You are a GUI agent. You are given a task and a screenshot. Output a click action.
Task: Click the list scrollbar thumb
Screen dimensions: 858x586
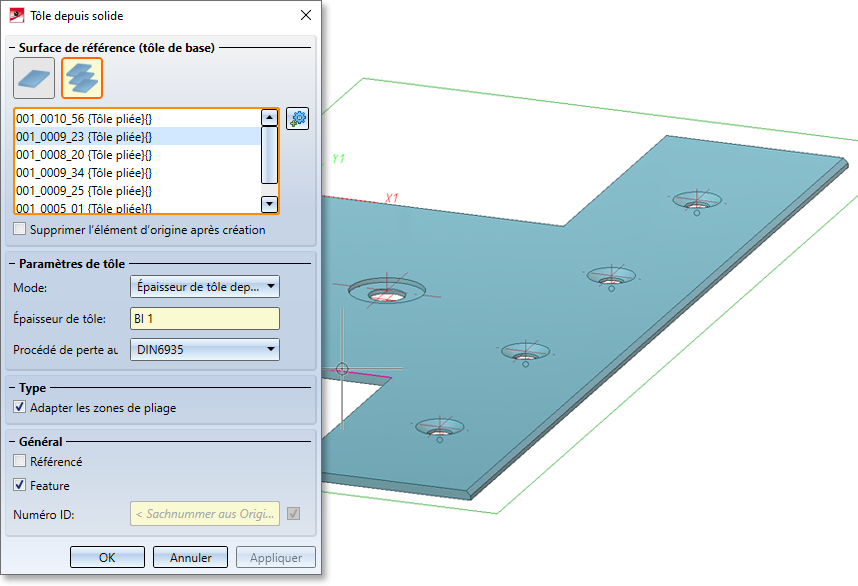(x=269, y=155)
